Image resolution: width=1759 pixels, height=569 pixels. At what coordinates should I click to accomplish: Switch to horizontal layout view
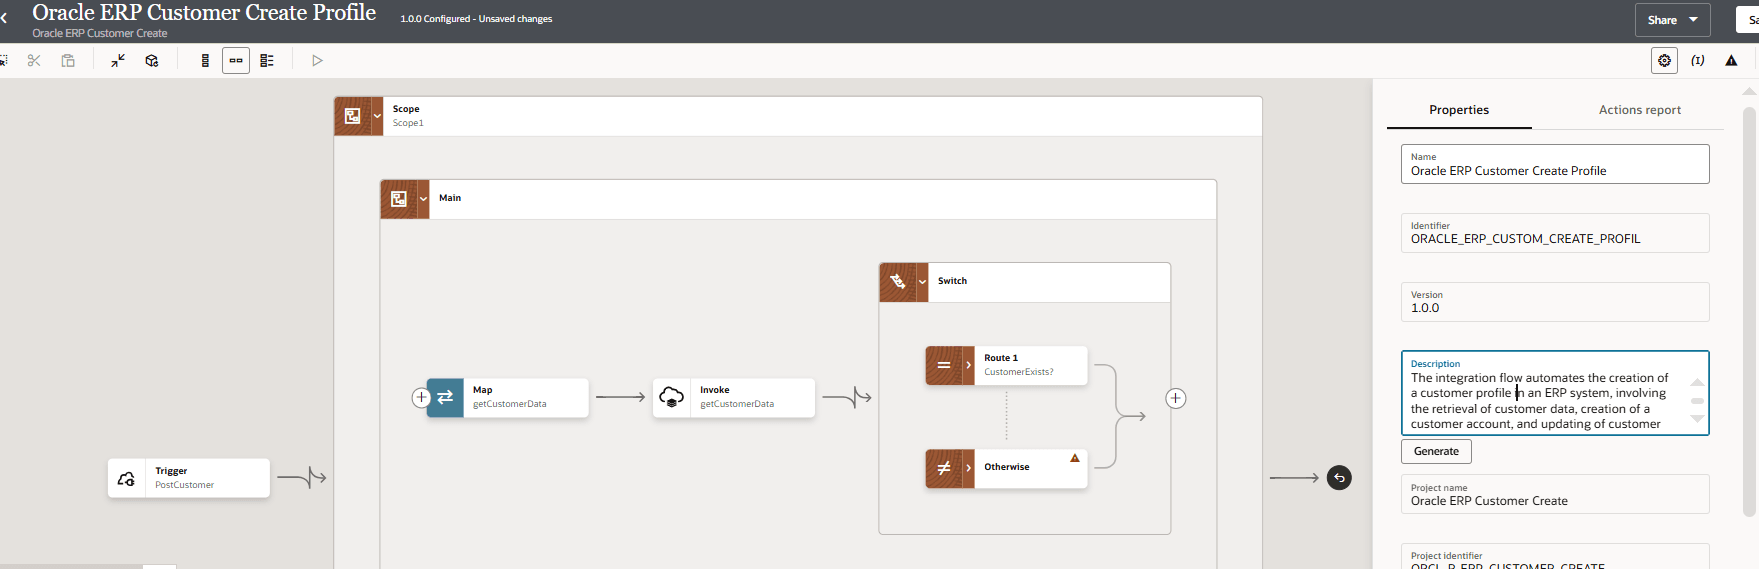coord(236,61)
